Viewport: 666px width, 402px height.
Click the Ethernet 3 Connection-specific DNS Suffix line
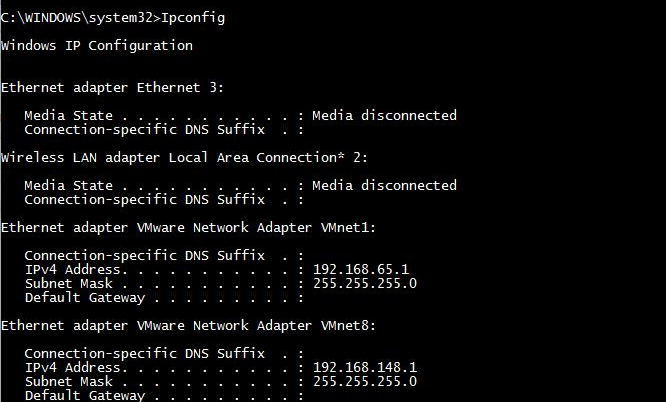pyautogui.click(x=164, y=129)
